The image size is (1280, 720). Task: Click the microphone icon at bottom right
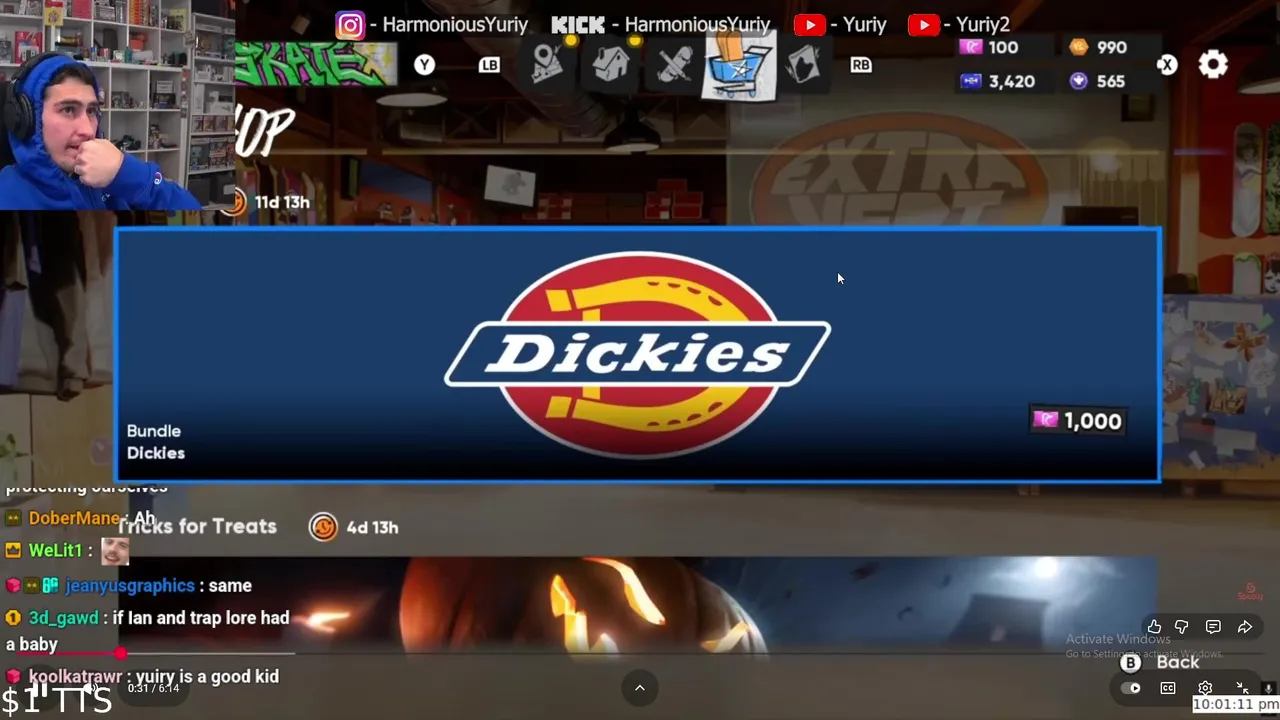(1268, 688)
